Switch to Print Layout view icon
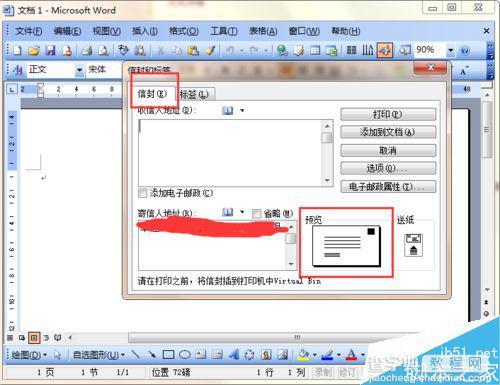 [x=34, y=338]
